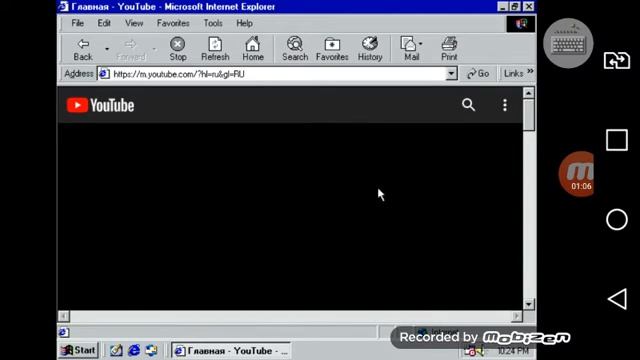Click the page icon in address bar
This screenshot has height=360, width=640.
(104, 74)
